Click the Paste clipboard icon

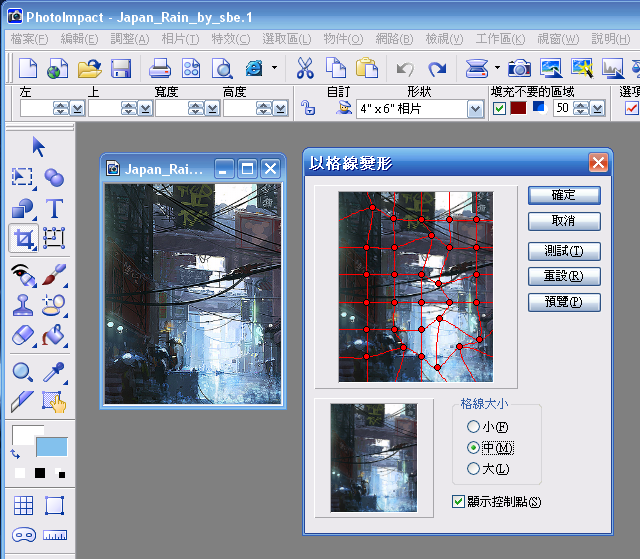click(x=367, y=68)
